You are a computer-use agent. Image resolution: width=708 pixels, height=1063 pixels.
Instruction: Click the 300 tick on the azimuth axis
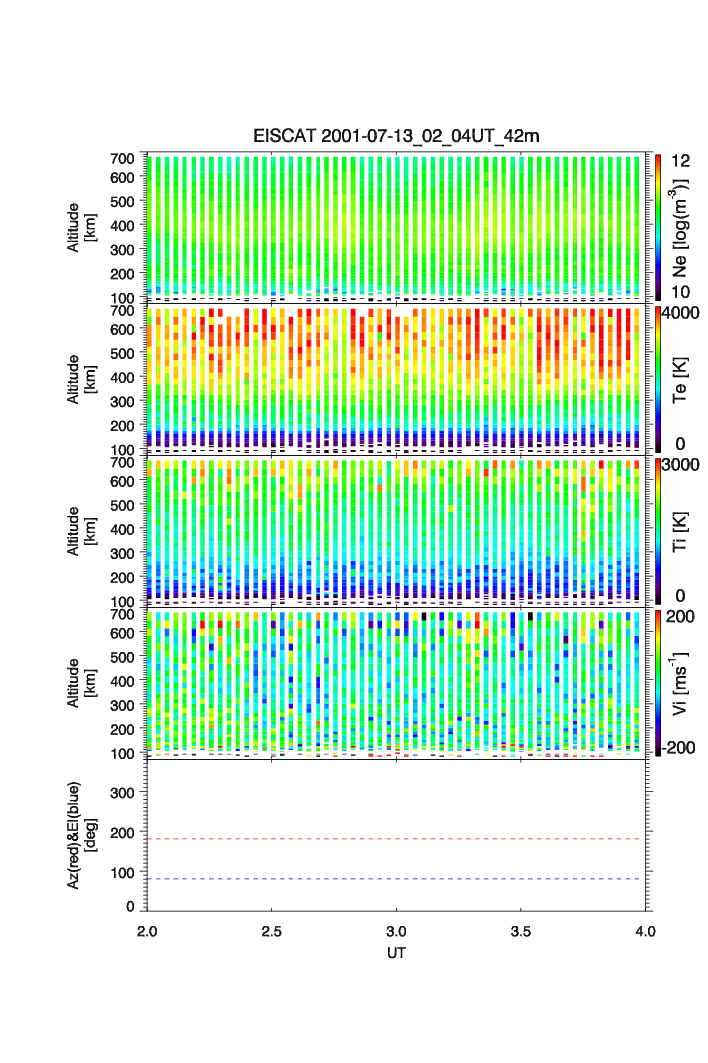point(121,793)
